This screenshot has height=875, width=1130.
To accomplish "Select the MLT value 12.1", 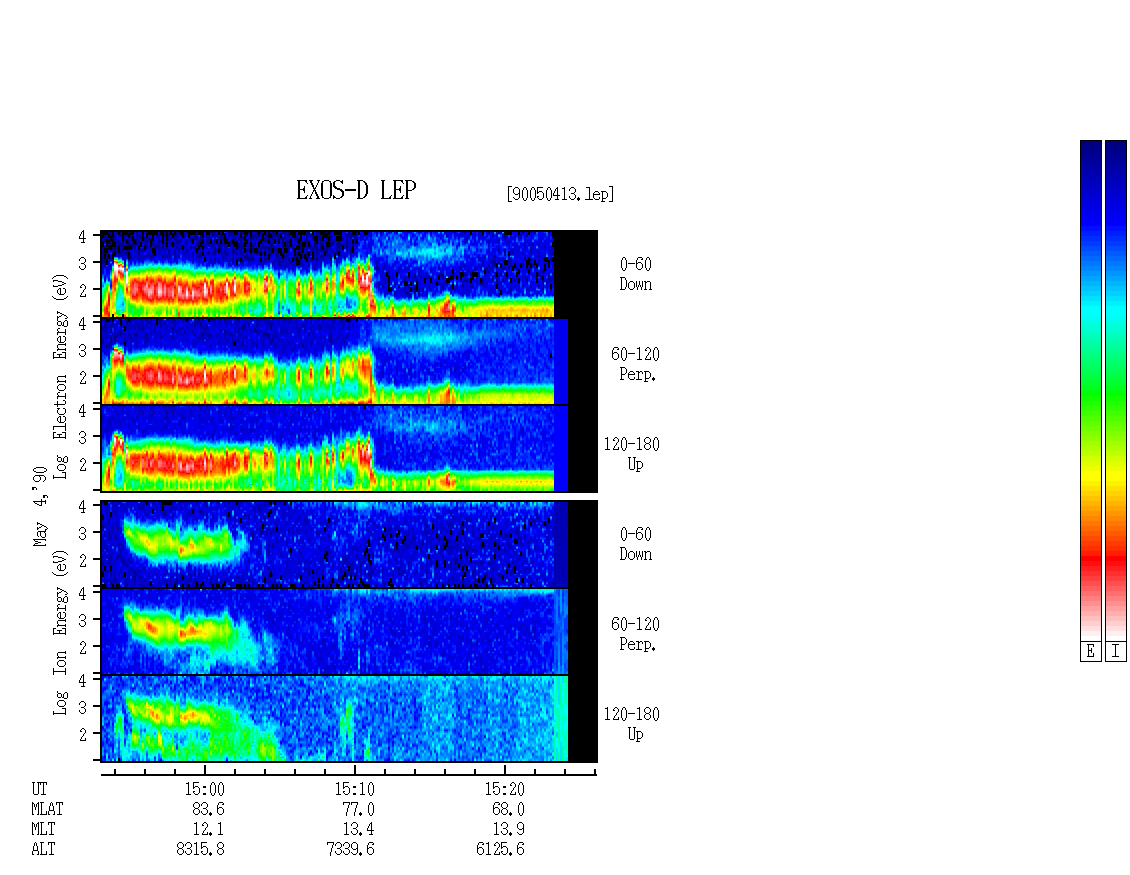I will click(x=208, y=830).
